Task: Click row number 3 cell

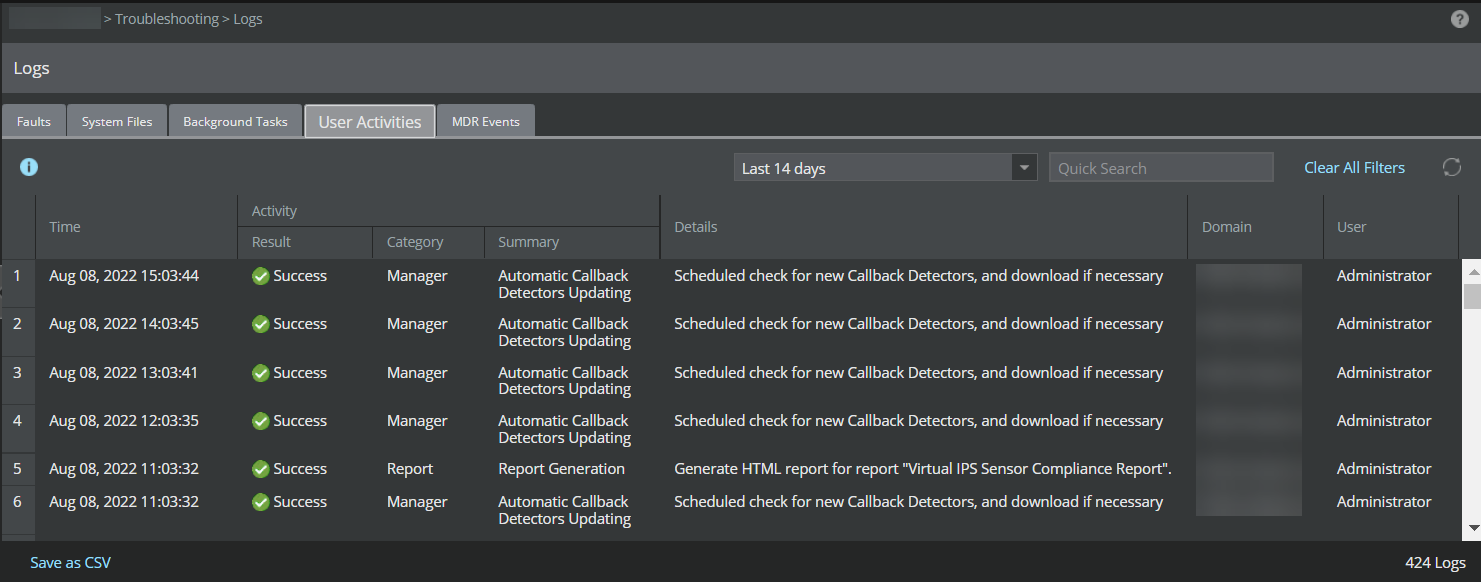Action: click(x=17, y=381)
